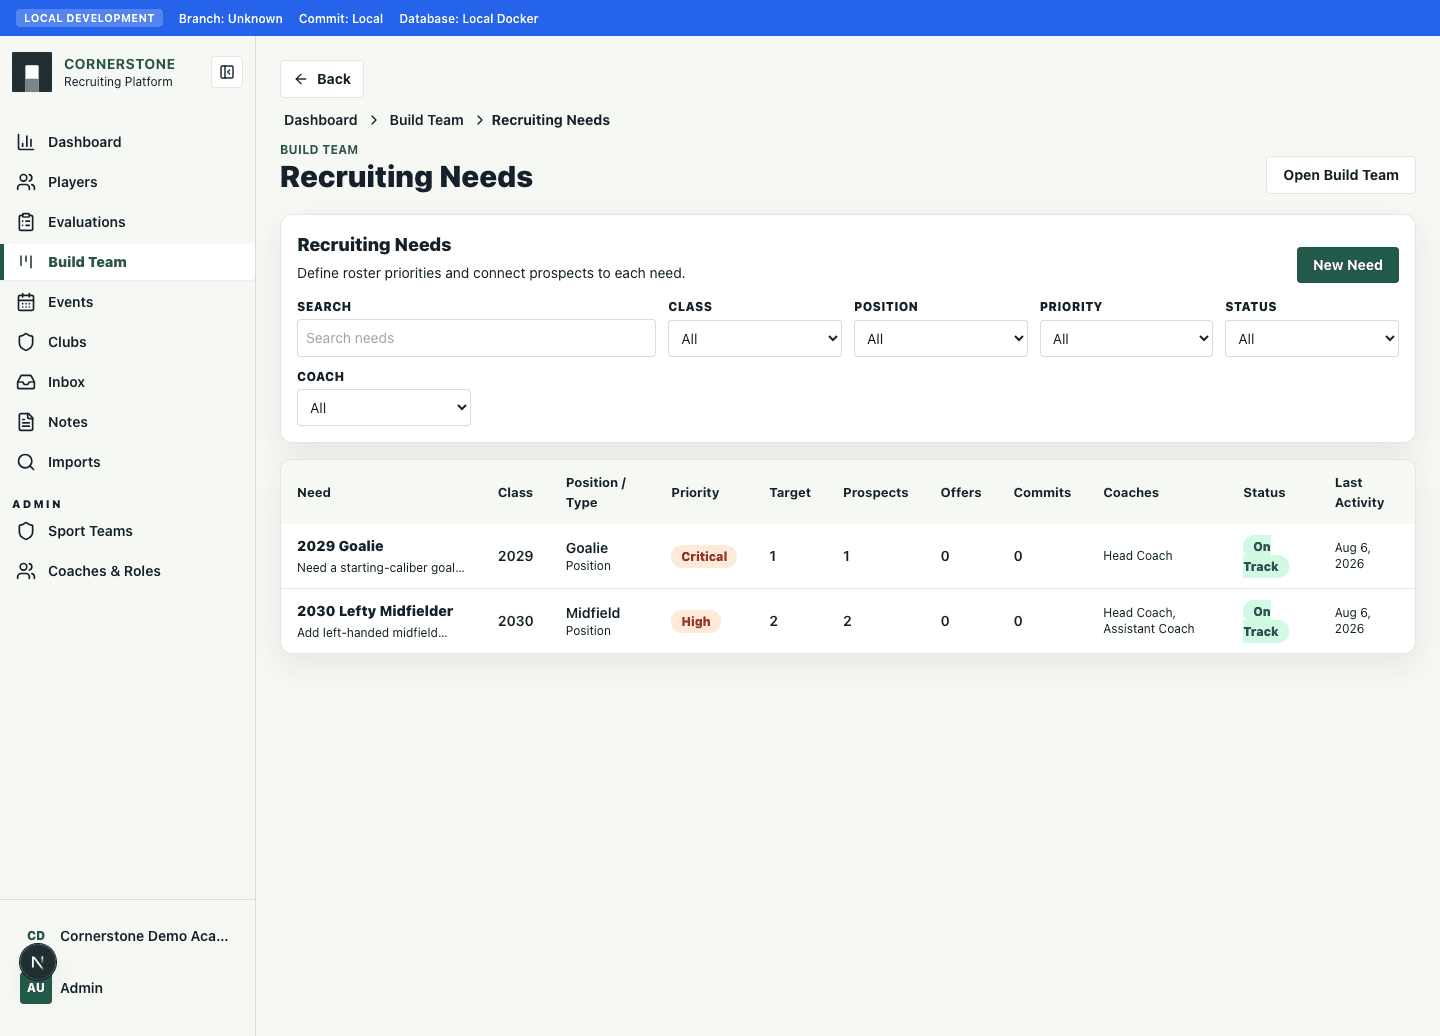Open Inbox in the sidebar
The width and height of the screenshot is (1440, 1036).
pos(128,382)
